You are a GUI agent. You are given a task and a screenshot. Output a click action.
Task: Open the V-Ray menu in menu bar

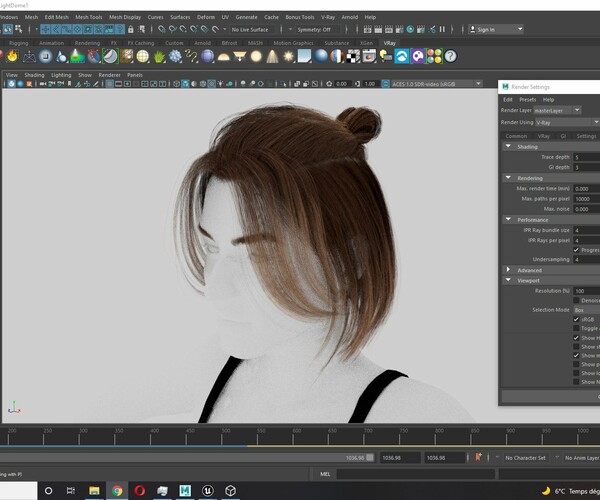(328, 17)
